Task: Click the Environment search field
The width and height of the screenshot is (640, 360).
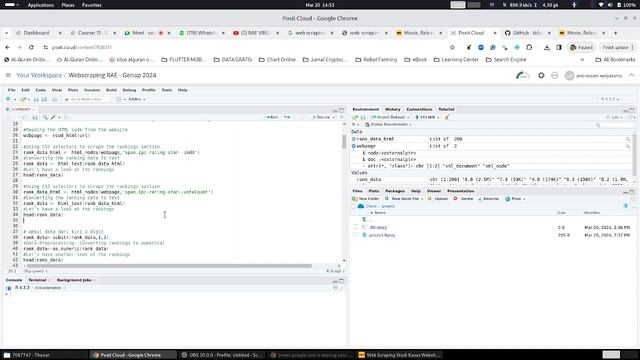Action: pyautogui.click(x=614, y=124)
